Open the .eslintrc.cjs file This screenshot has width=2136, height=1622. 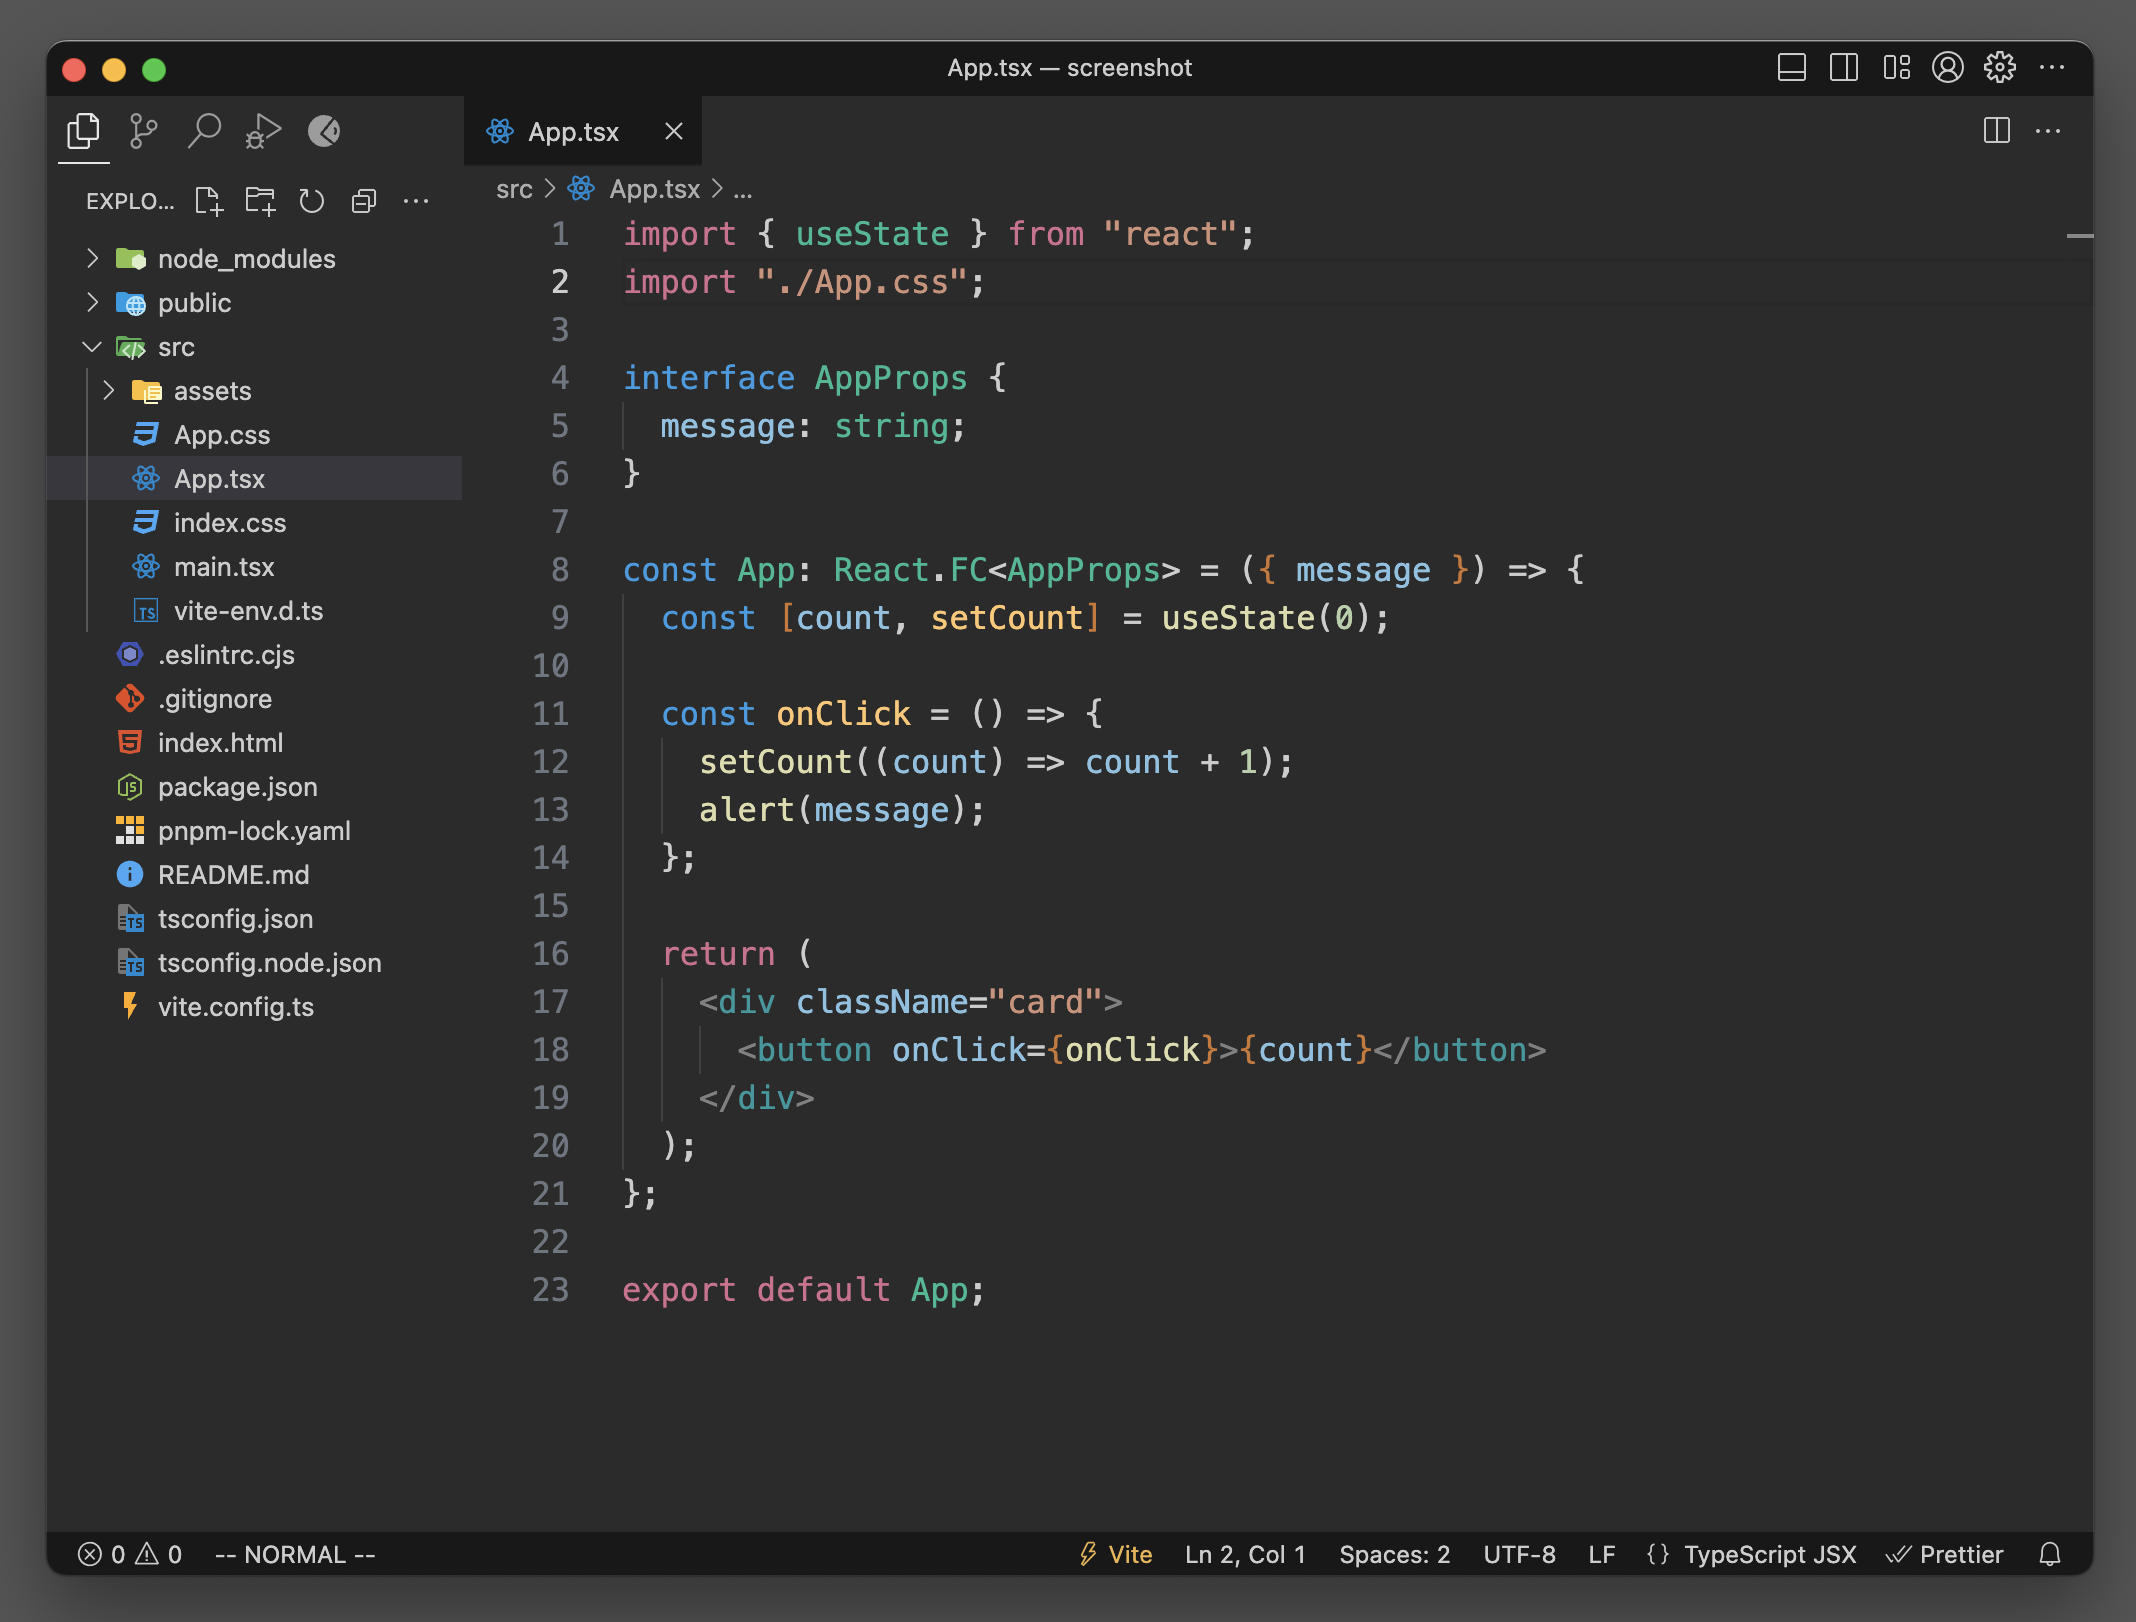pos(254,655)
